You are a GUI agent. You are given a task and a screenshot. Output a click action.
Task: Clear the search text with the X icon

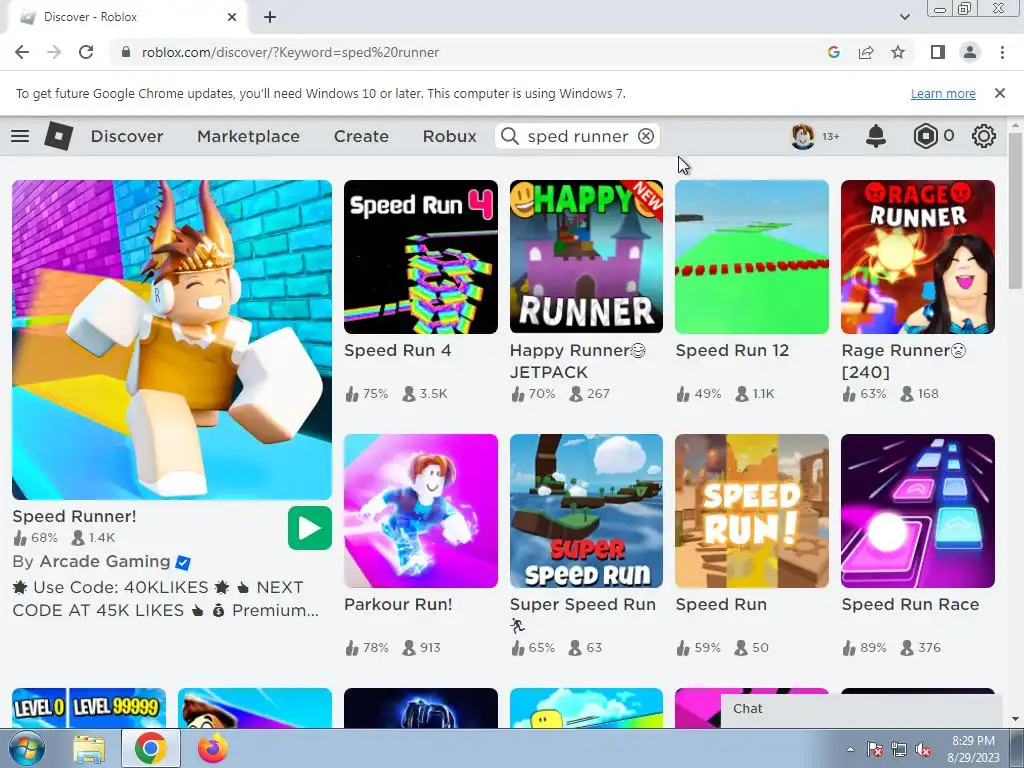pyautogui.click(x=646, y=136)
